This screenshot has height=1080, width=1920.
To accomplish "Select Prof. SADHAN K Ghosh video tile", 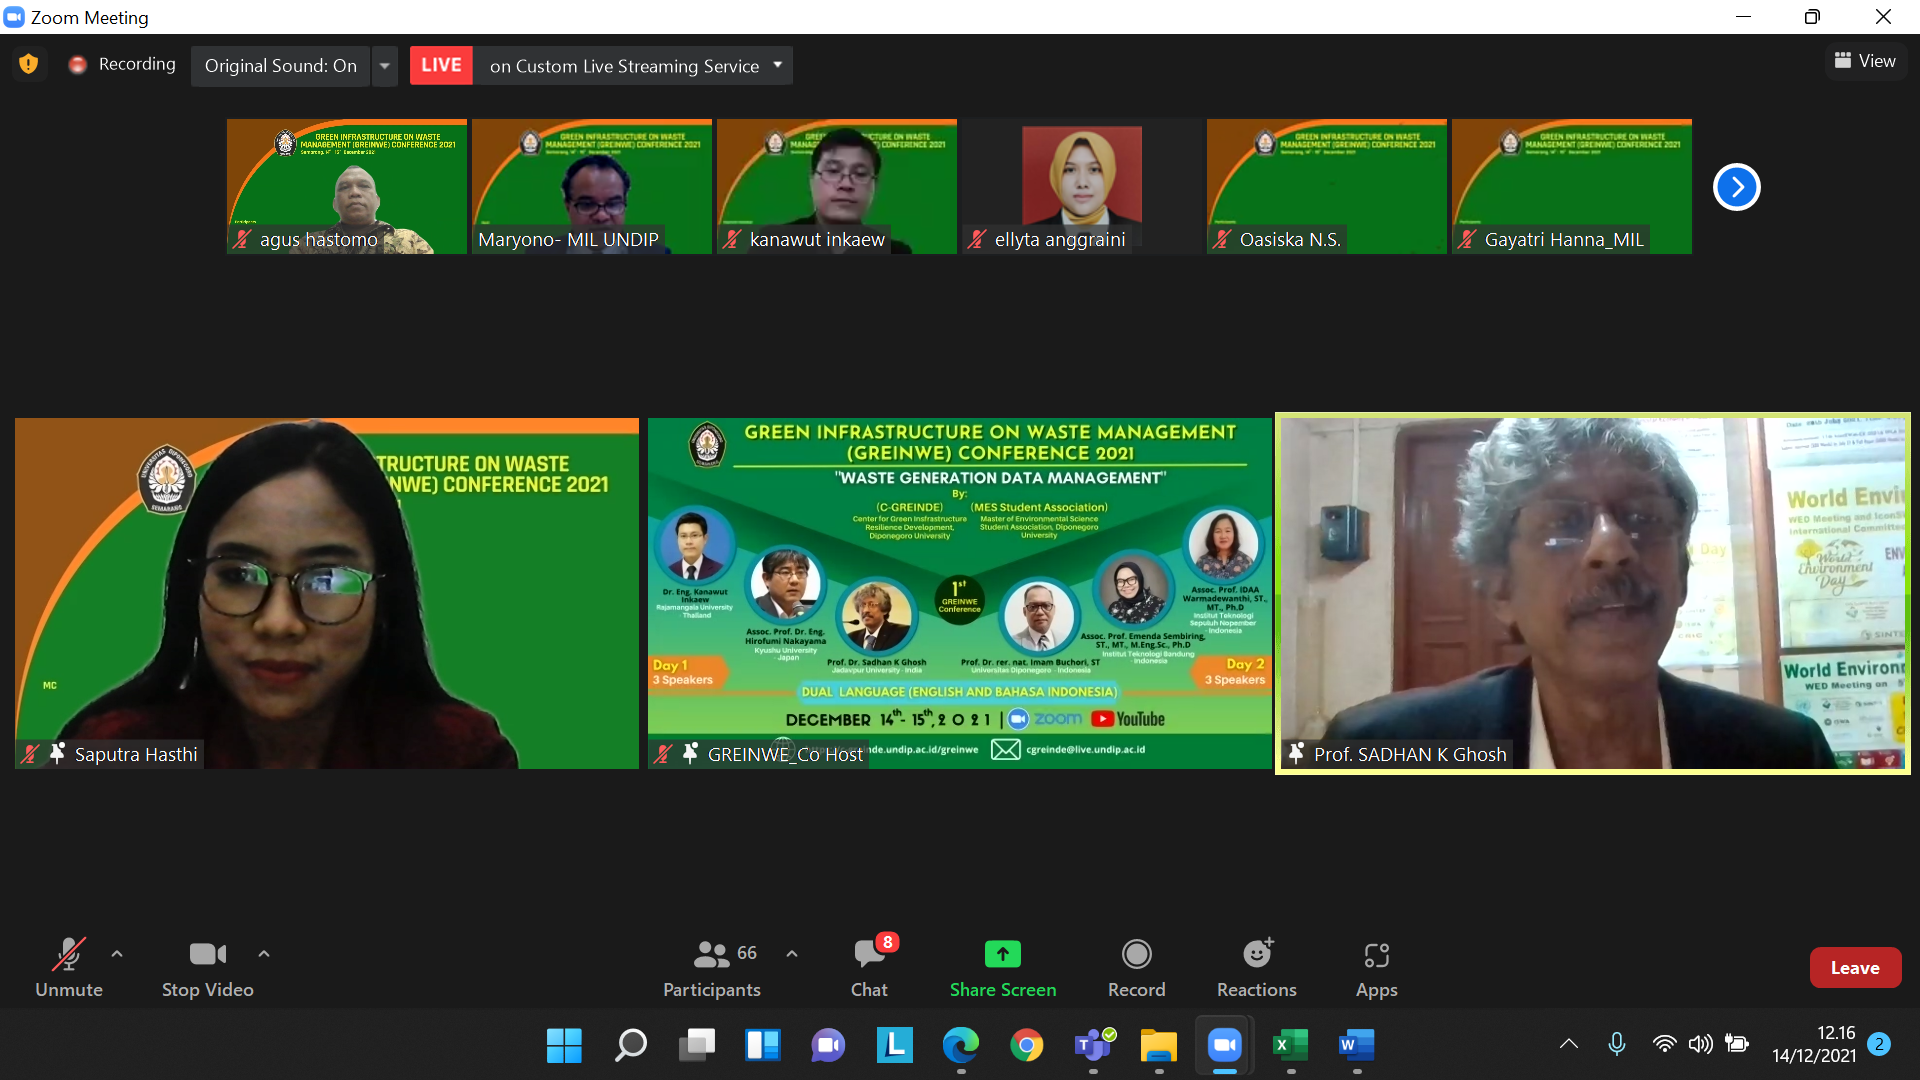I will point(1592,592).
